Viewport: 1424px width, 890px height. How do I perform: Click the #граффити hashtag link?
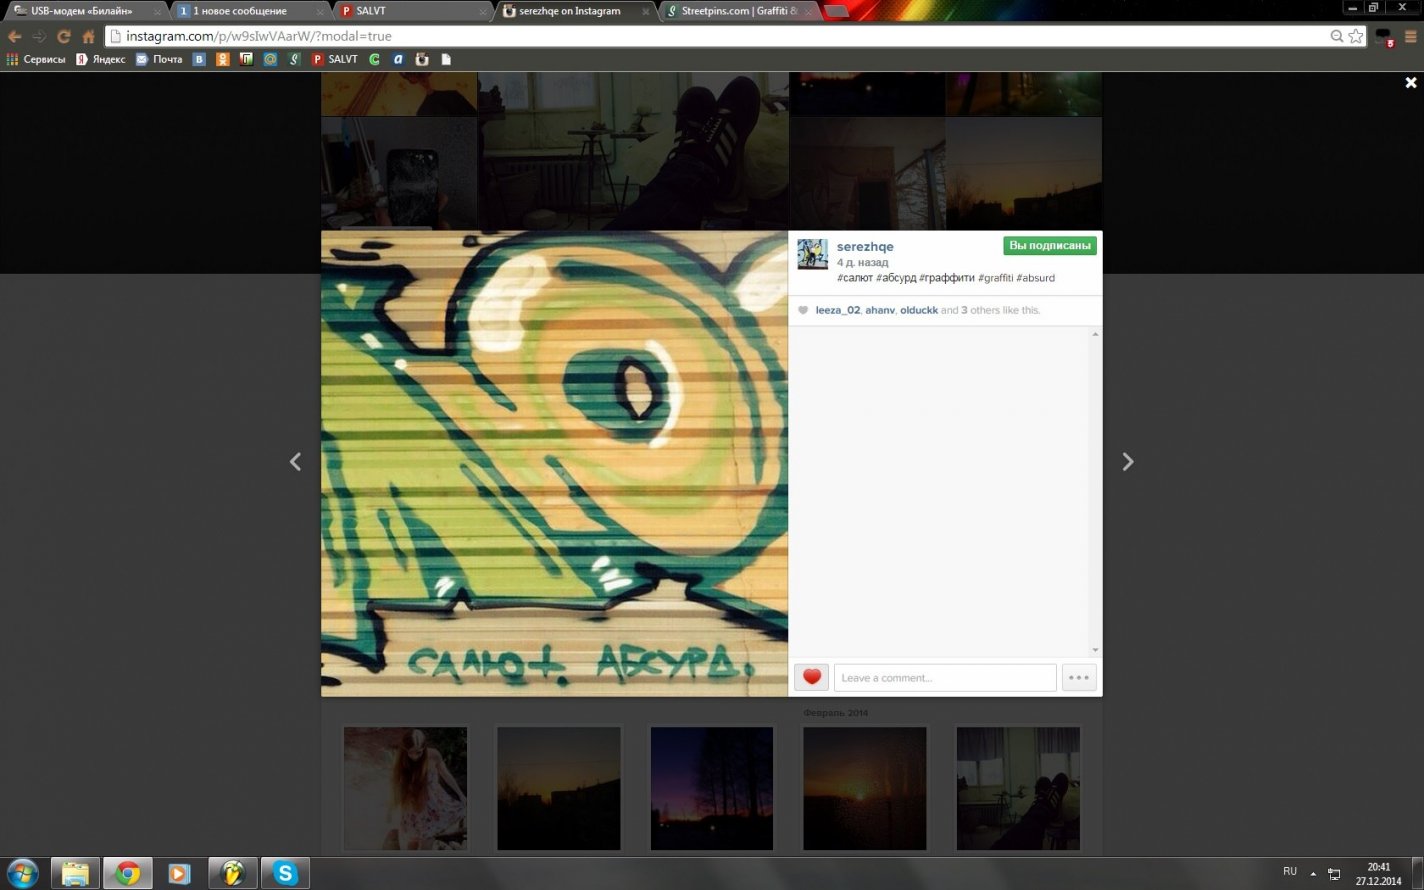coord(946,278)
